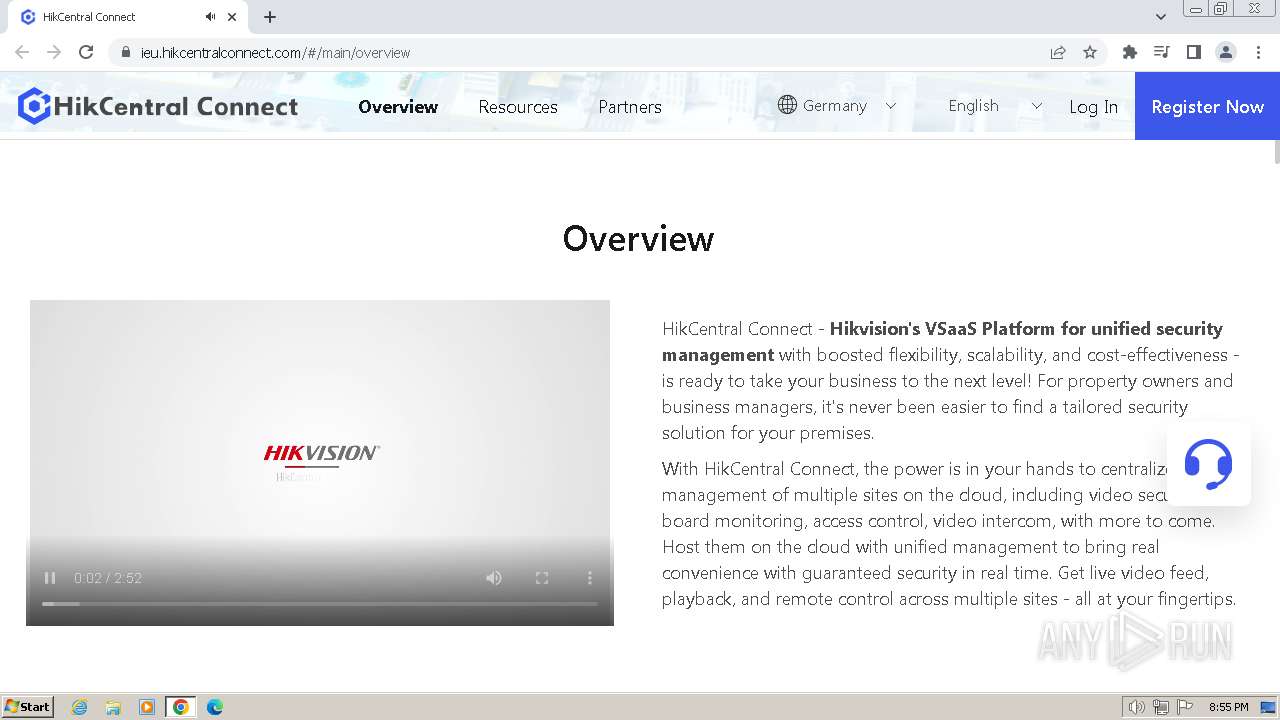Click the video progress bar
1280x720 pixels.
coord(320,604)
